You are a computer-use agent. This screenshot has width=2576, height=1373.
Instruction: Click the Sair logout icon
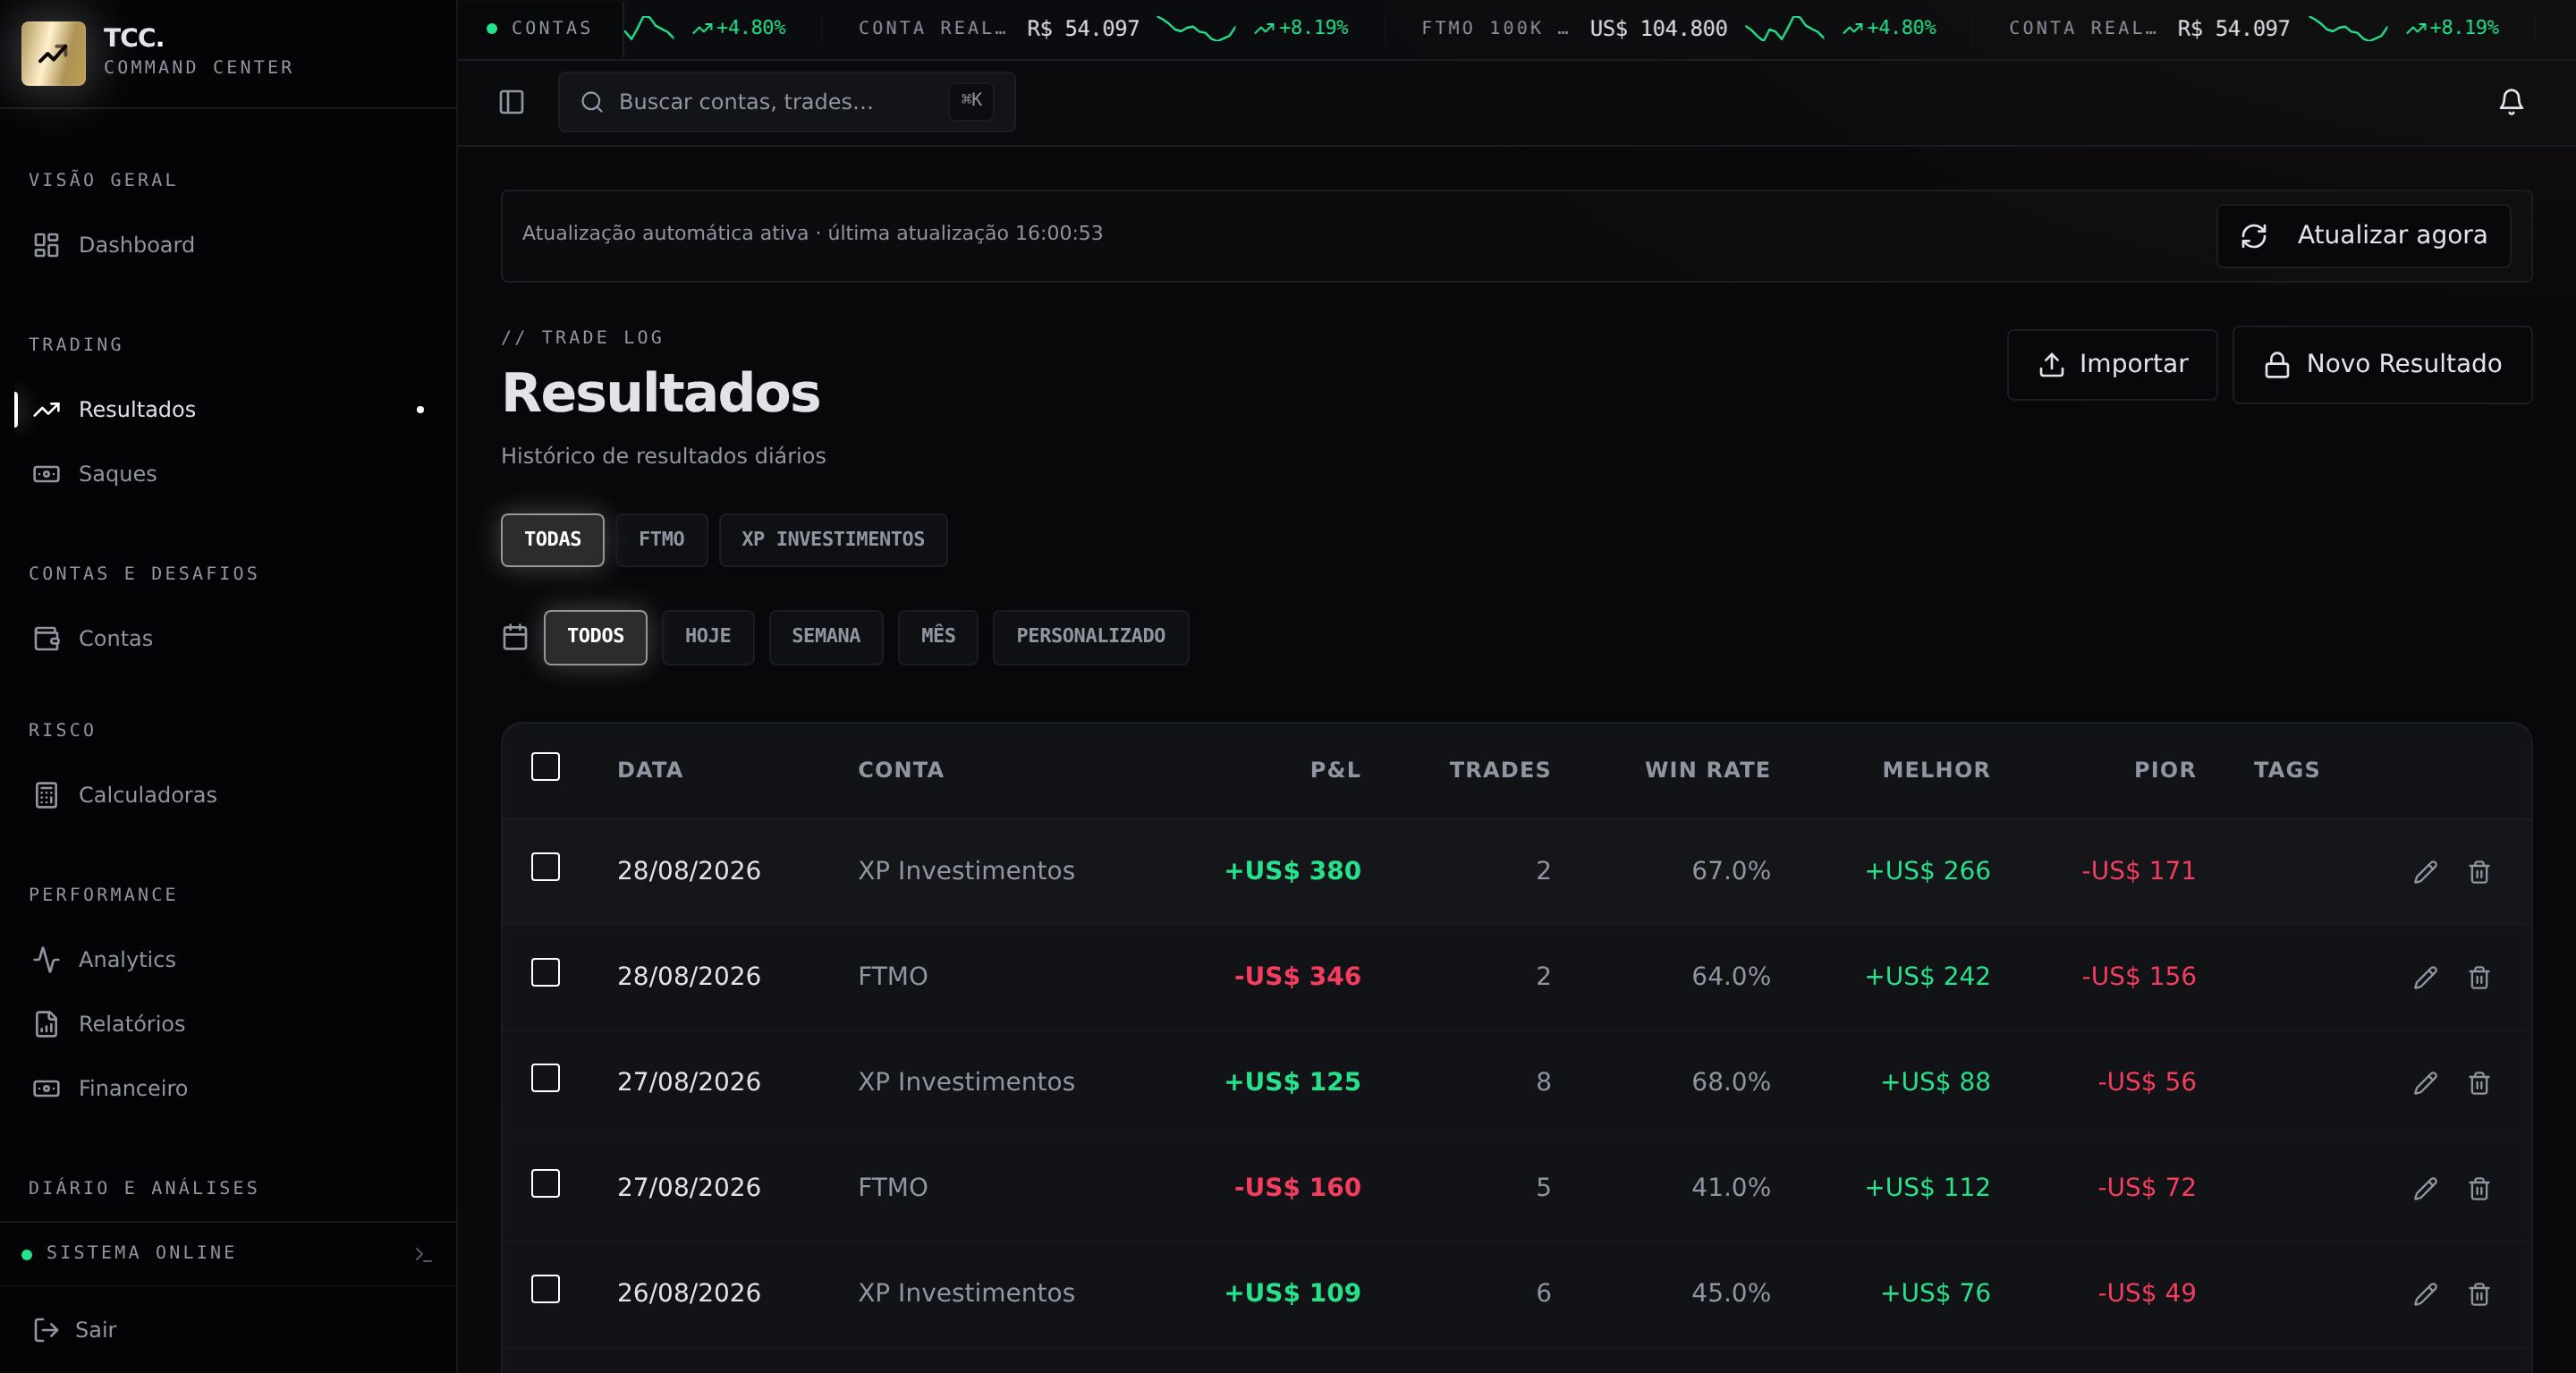(x=46, y=1329)
